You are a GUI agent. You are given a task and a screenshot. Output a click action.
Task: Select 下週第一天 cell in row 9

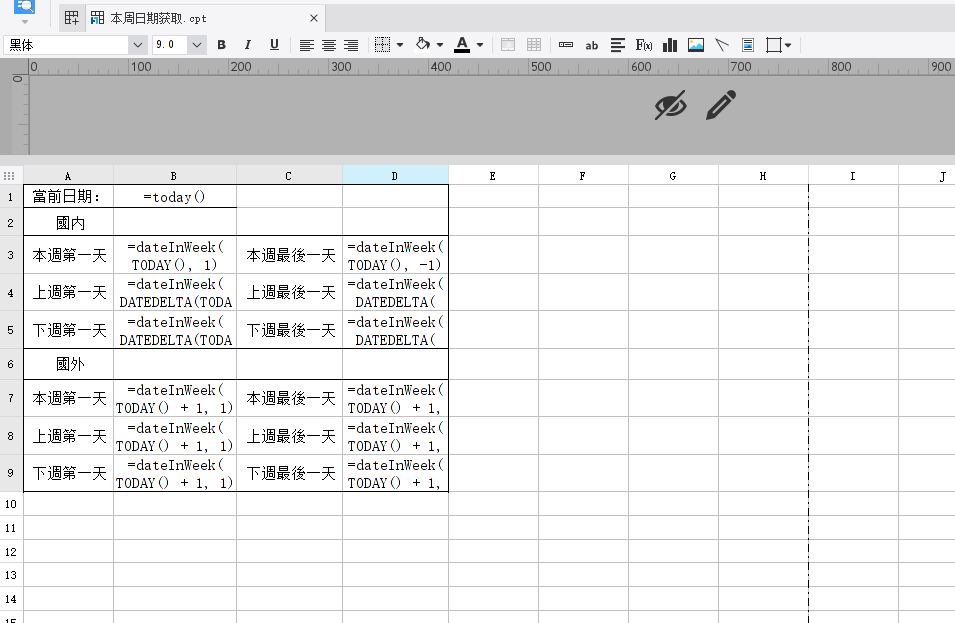coord(68,473)
